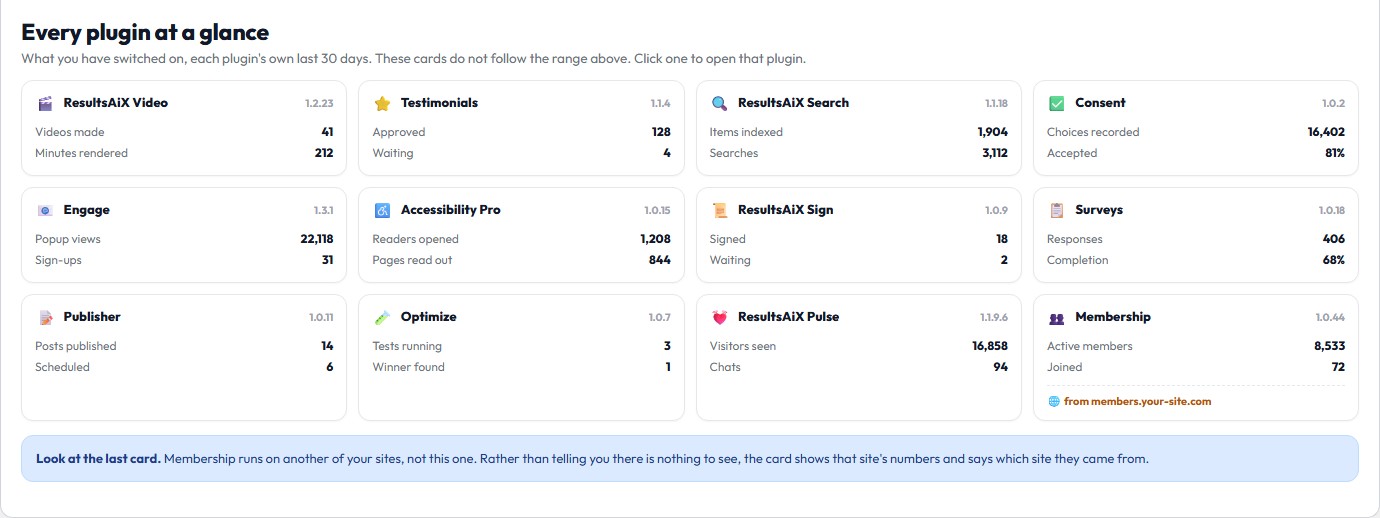Click the globe icon beside members.your-site.com
The image size is (1380, 518).
click(1053, 401)
